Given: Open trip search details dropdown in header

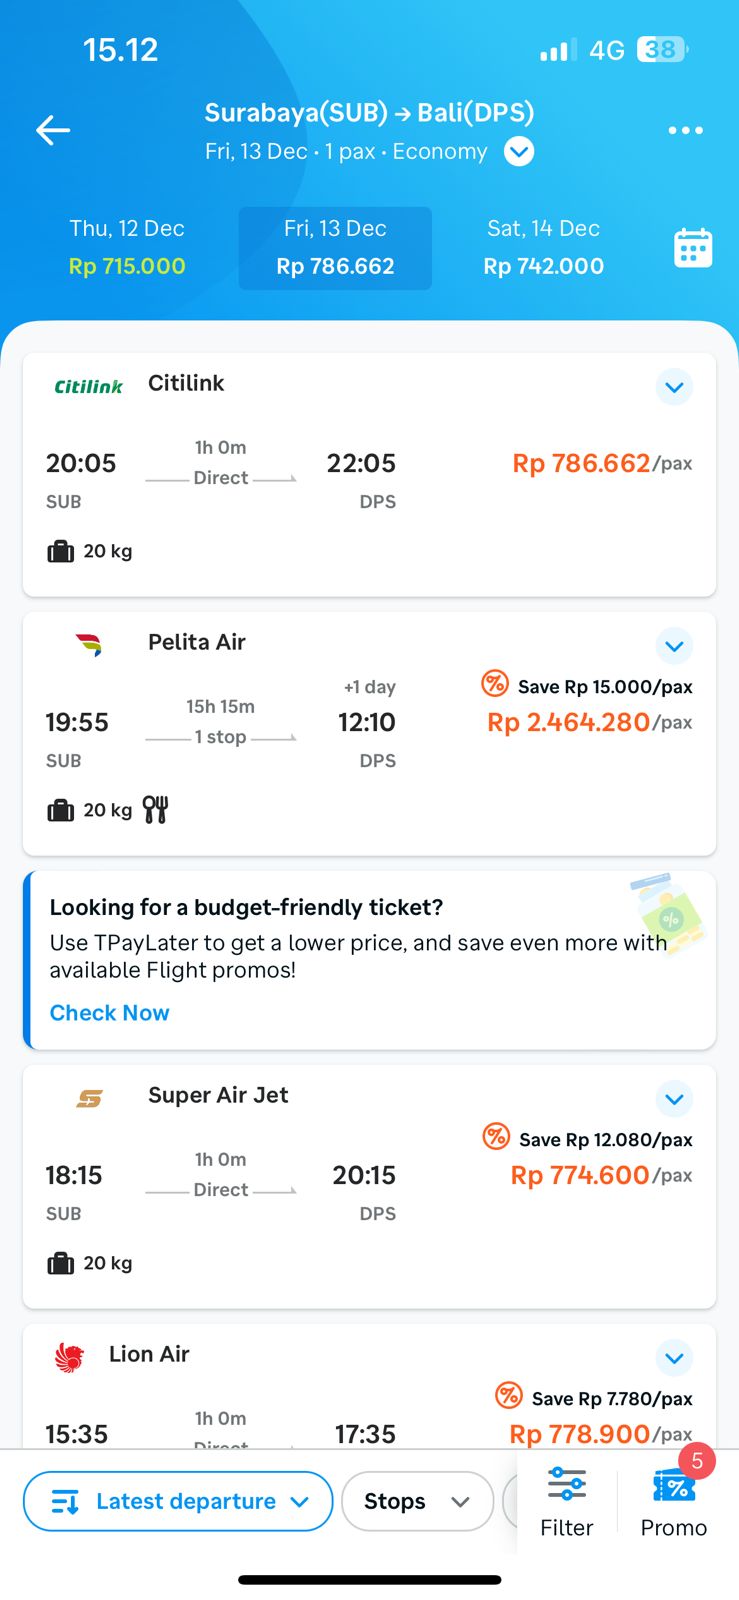Looking at the screenshot, I should pos(519,152).
